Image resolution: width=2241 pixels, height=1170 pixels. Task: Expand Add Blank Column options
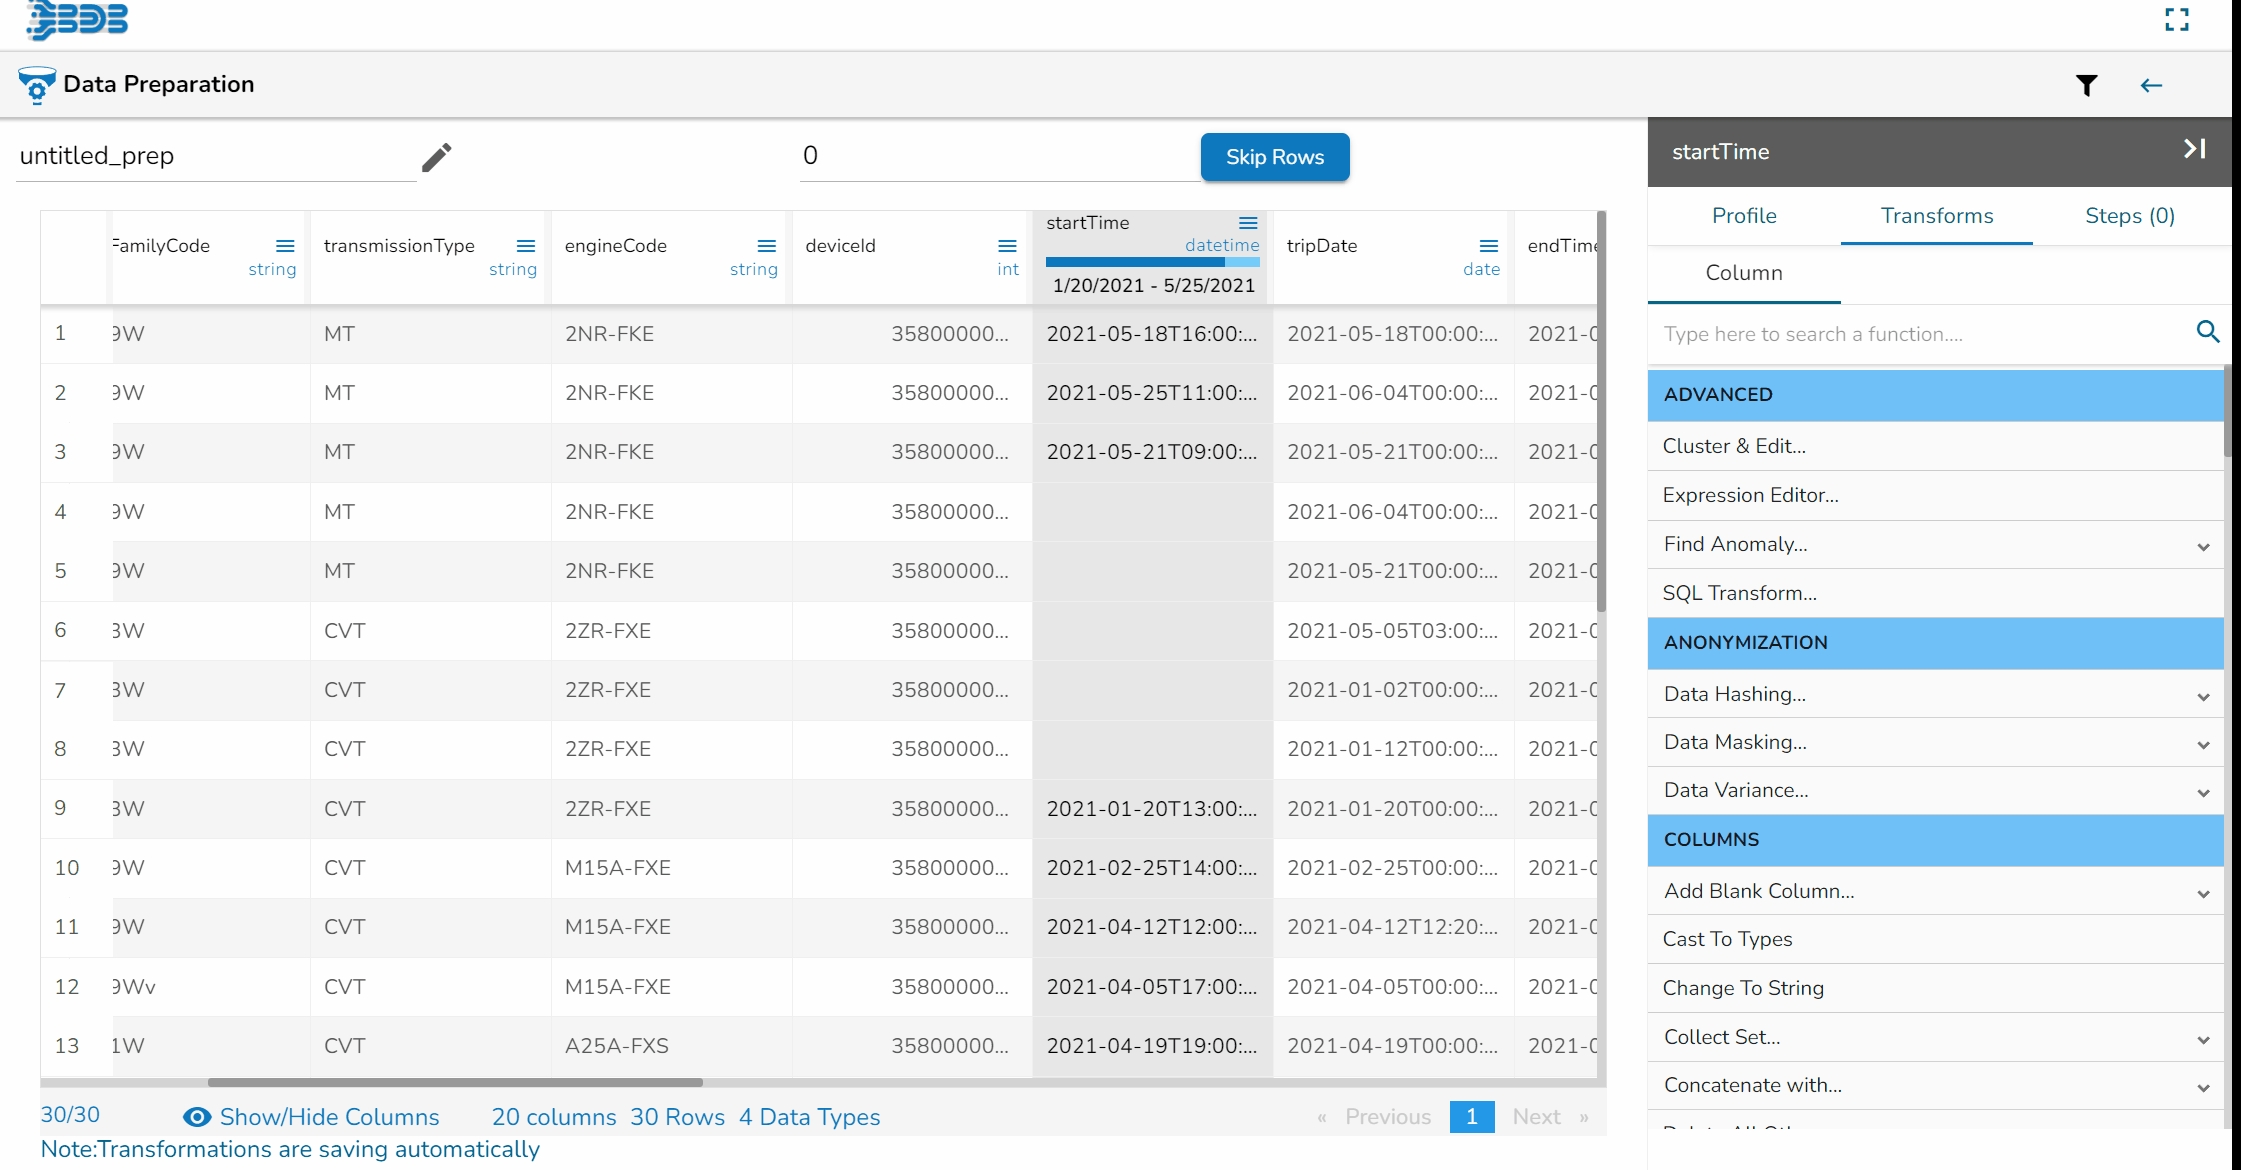2203,893
